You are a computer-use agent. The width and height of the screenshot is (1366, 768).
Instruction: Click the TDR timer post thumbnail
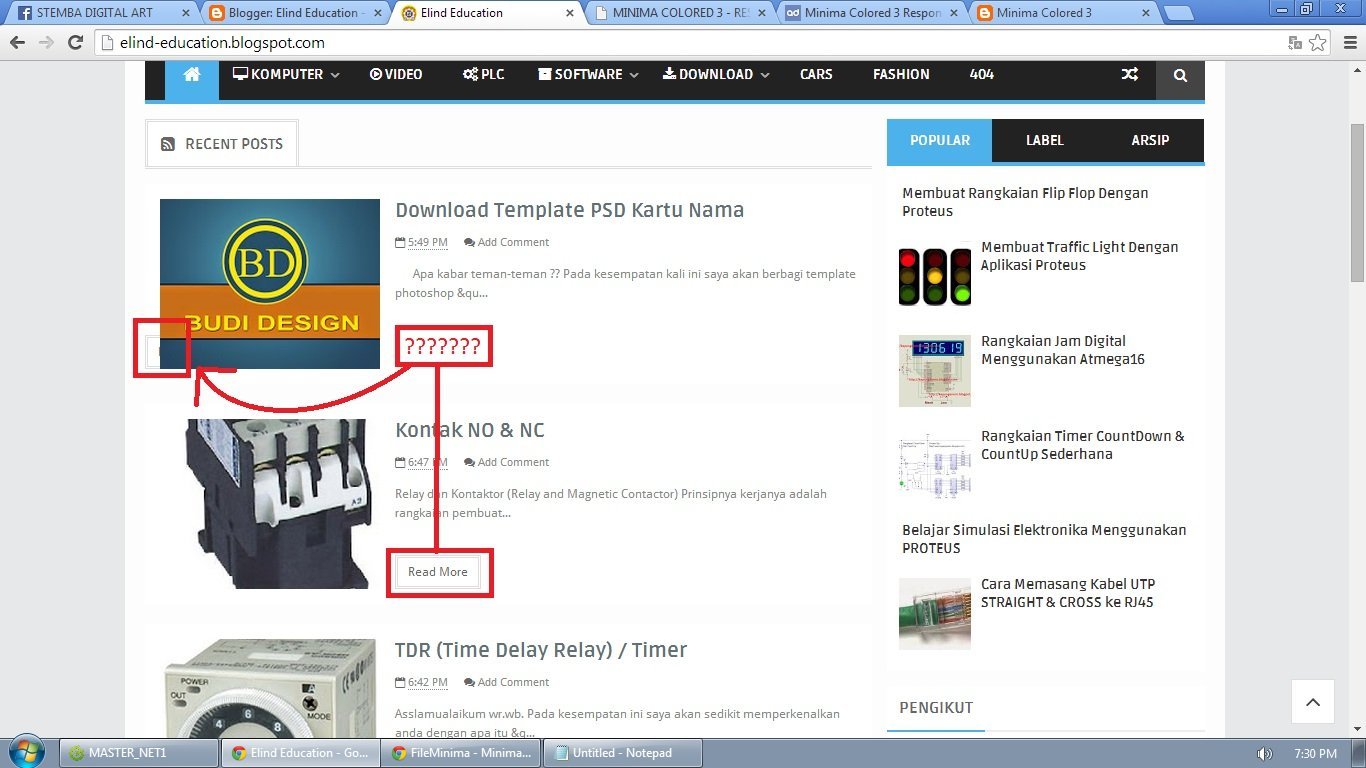(x=270, y=690)
